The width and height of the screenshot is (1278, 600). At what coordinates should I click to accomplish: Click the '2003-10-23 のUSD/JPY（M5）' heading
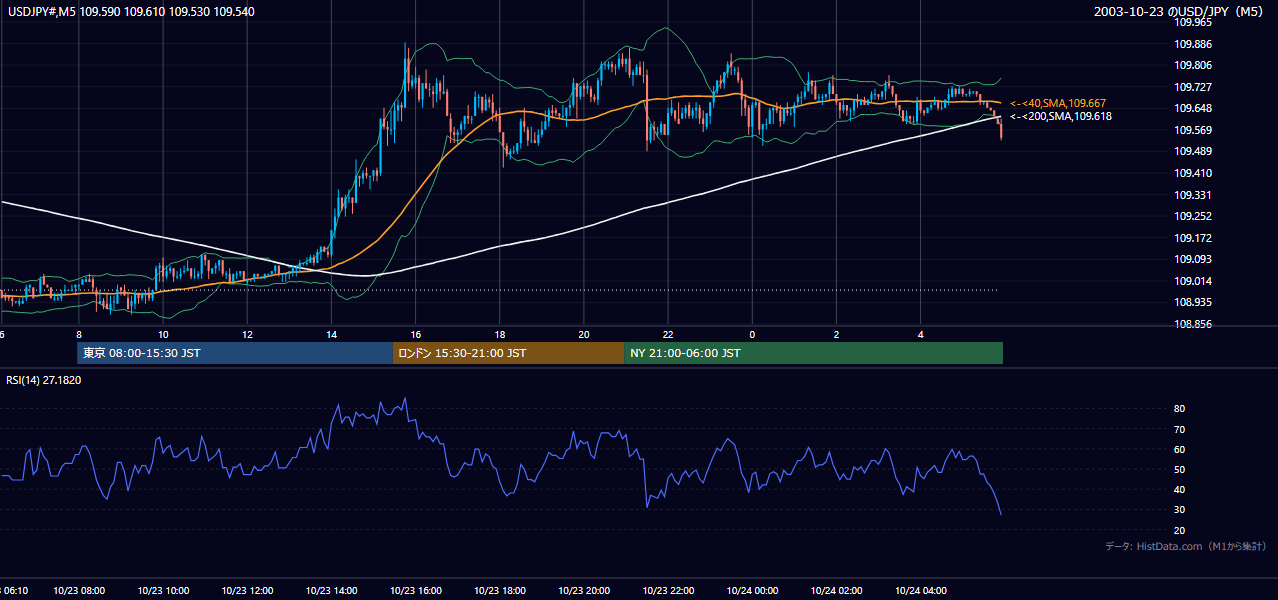1181,11
